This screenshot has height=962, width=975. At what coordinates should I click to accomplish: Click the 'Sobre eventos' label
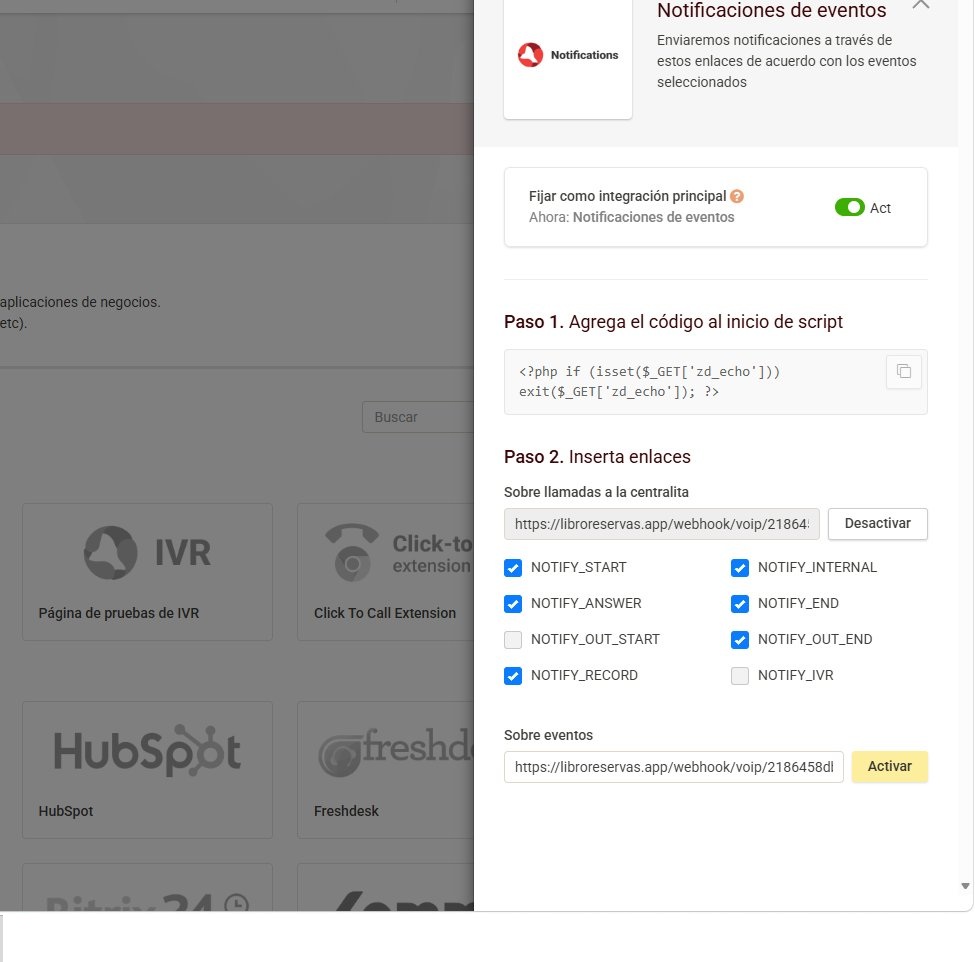548,735
